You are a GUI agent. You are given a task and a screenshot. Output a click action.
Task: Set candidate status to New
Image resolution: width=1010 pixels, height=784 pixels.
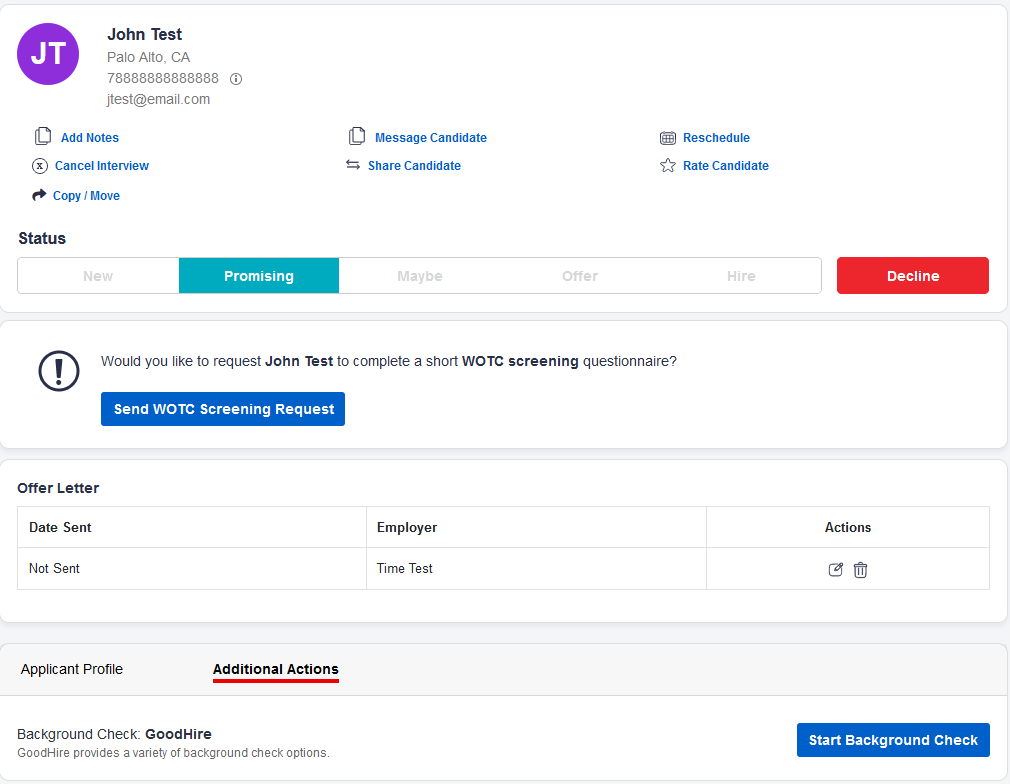tap(98, 276)
